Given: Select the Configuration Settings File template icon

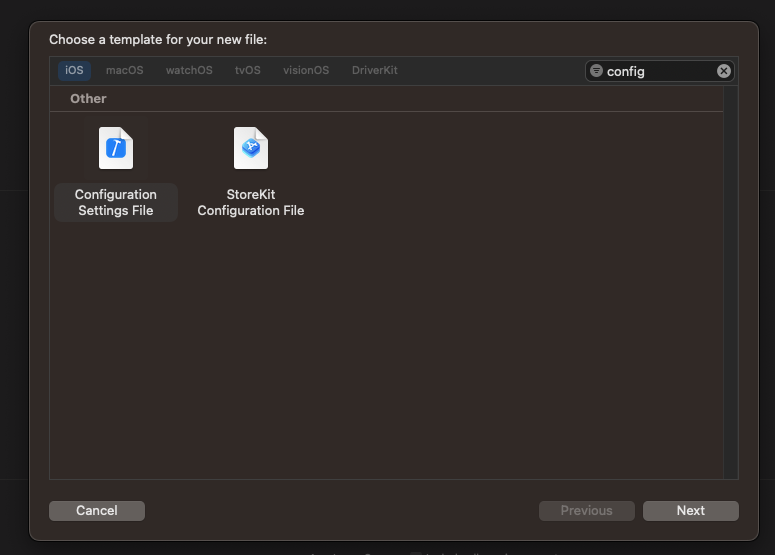Looking at the screenshot, I should (x=116, y=148).
